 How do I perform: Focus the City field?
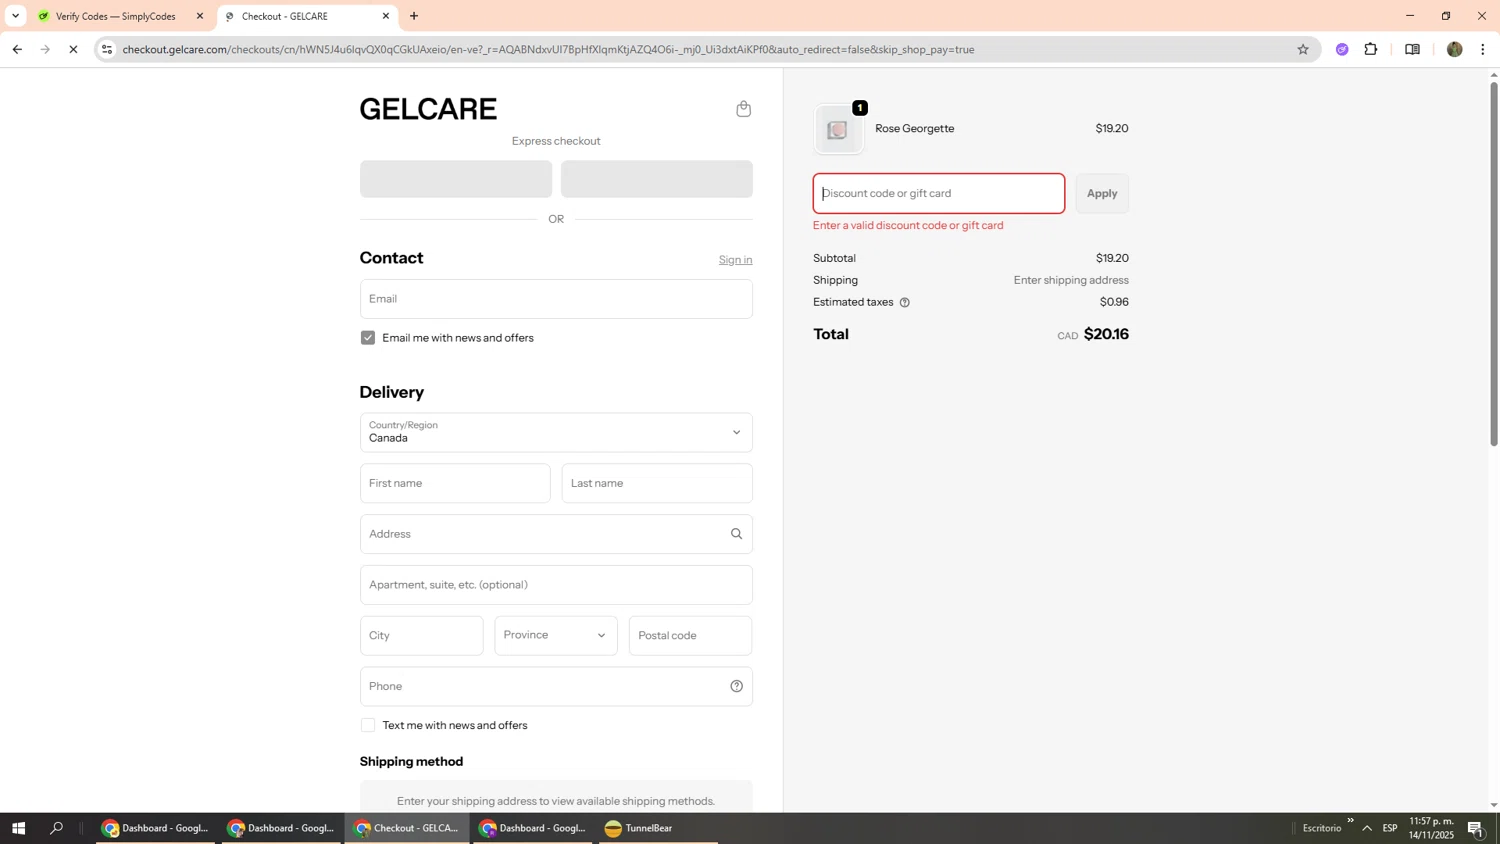pos(422,636)
